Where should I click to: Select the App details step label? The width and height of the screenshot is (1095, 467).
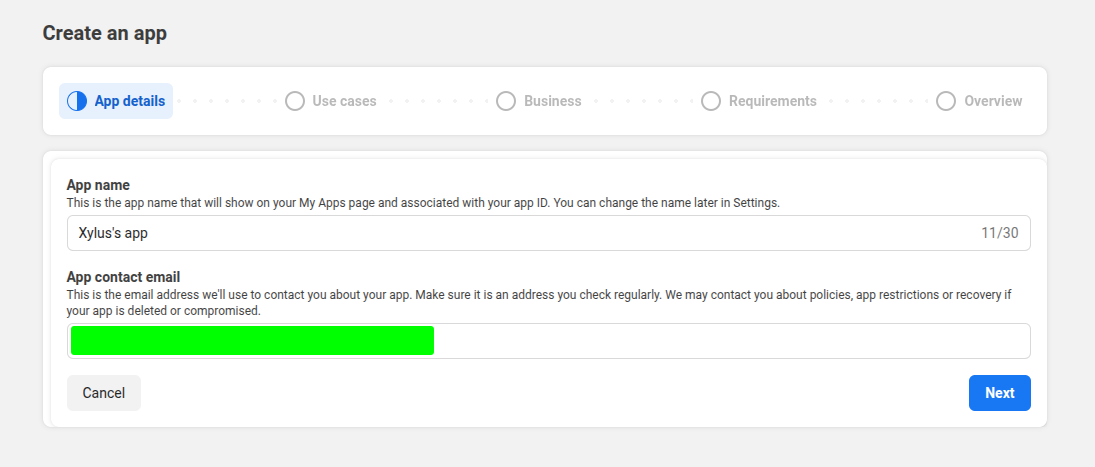pos(130,101)
